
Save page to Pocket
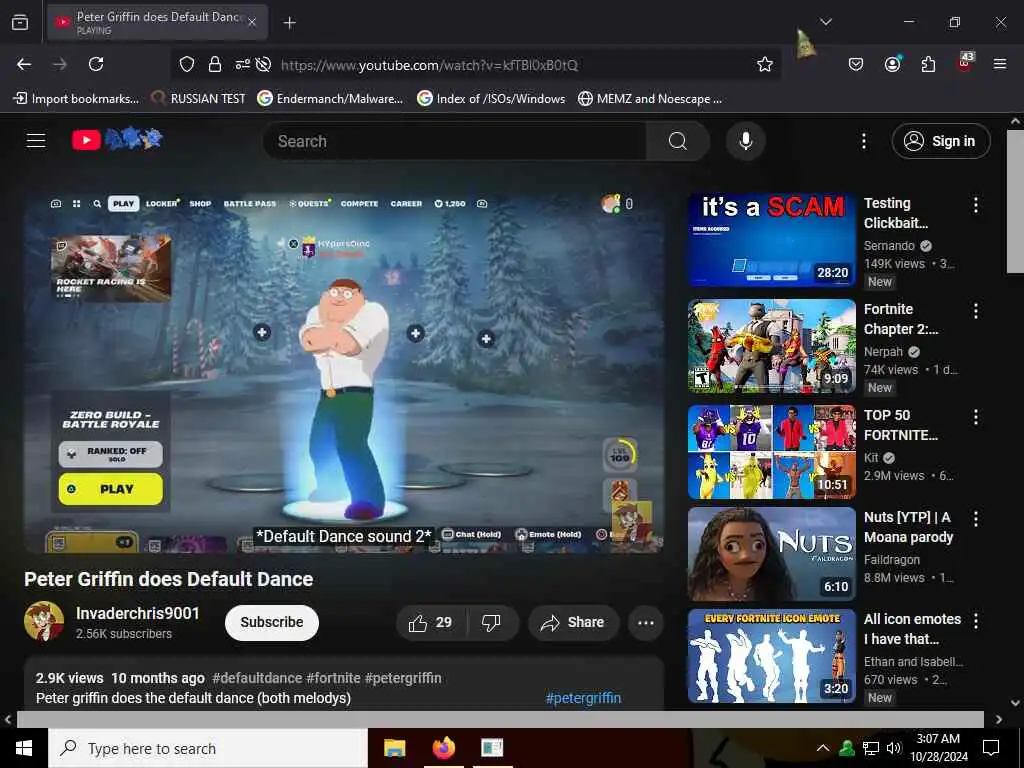pyautogui.click(x=856, y=64)
